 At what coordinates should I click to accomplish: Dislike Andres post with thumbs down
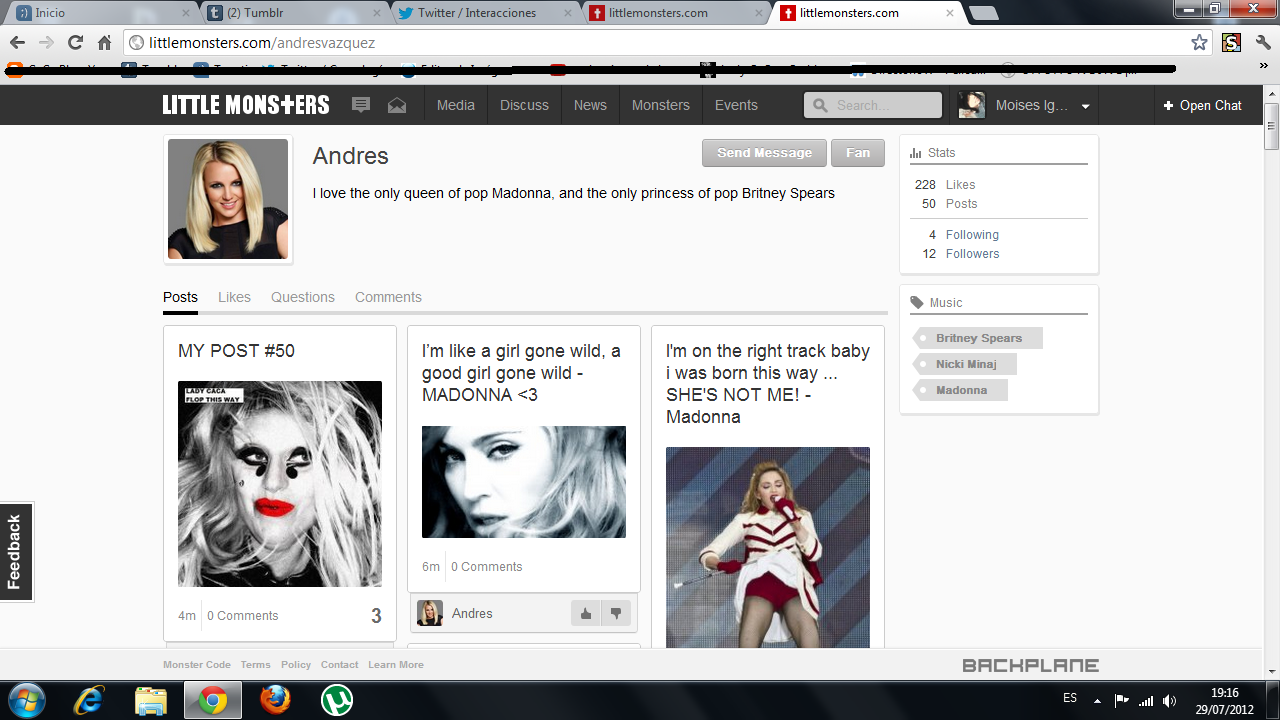pos(616,614)
